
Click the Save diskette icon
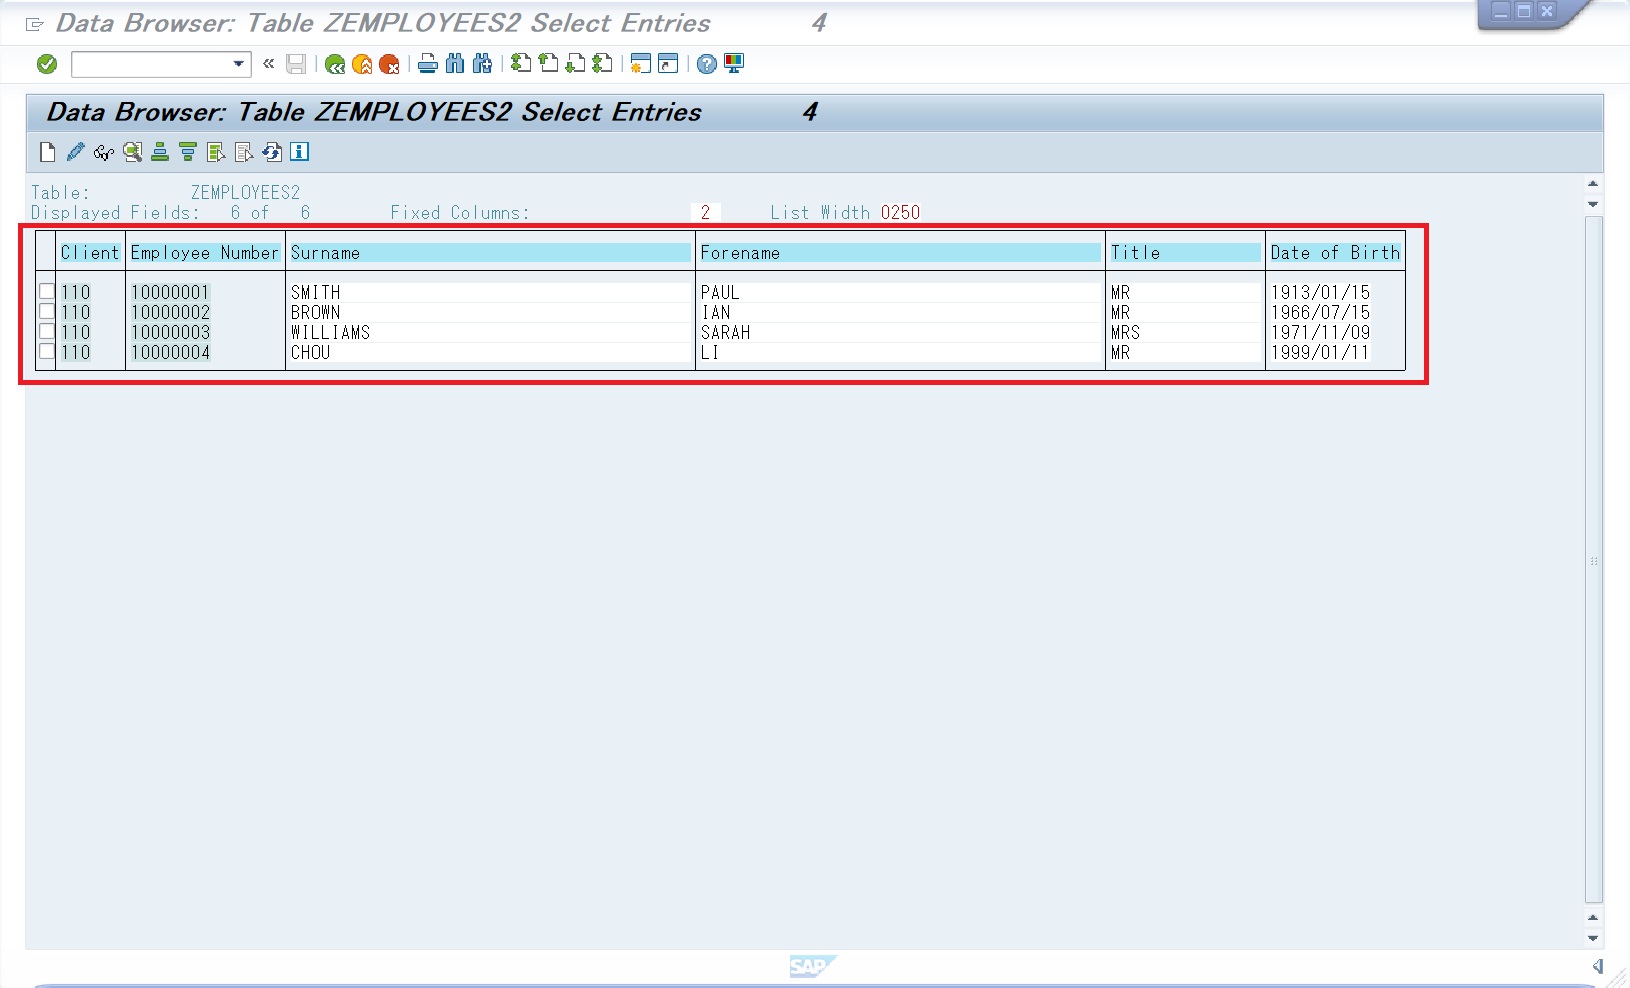[x=296, y=64]
